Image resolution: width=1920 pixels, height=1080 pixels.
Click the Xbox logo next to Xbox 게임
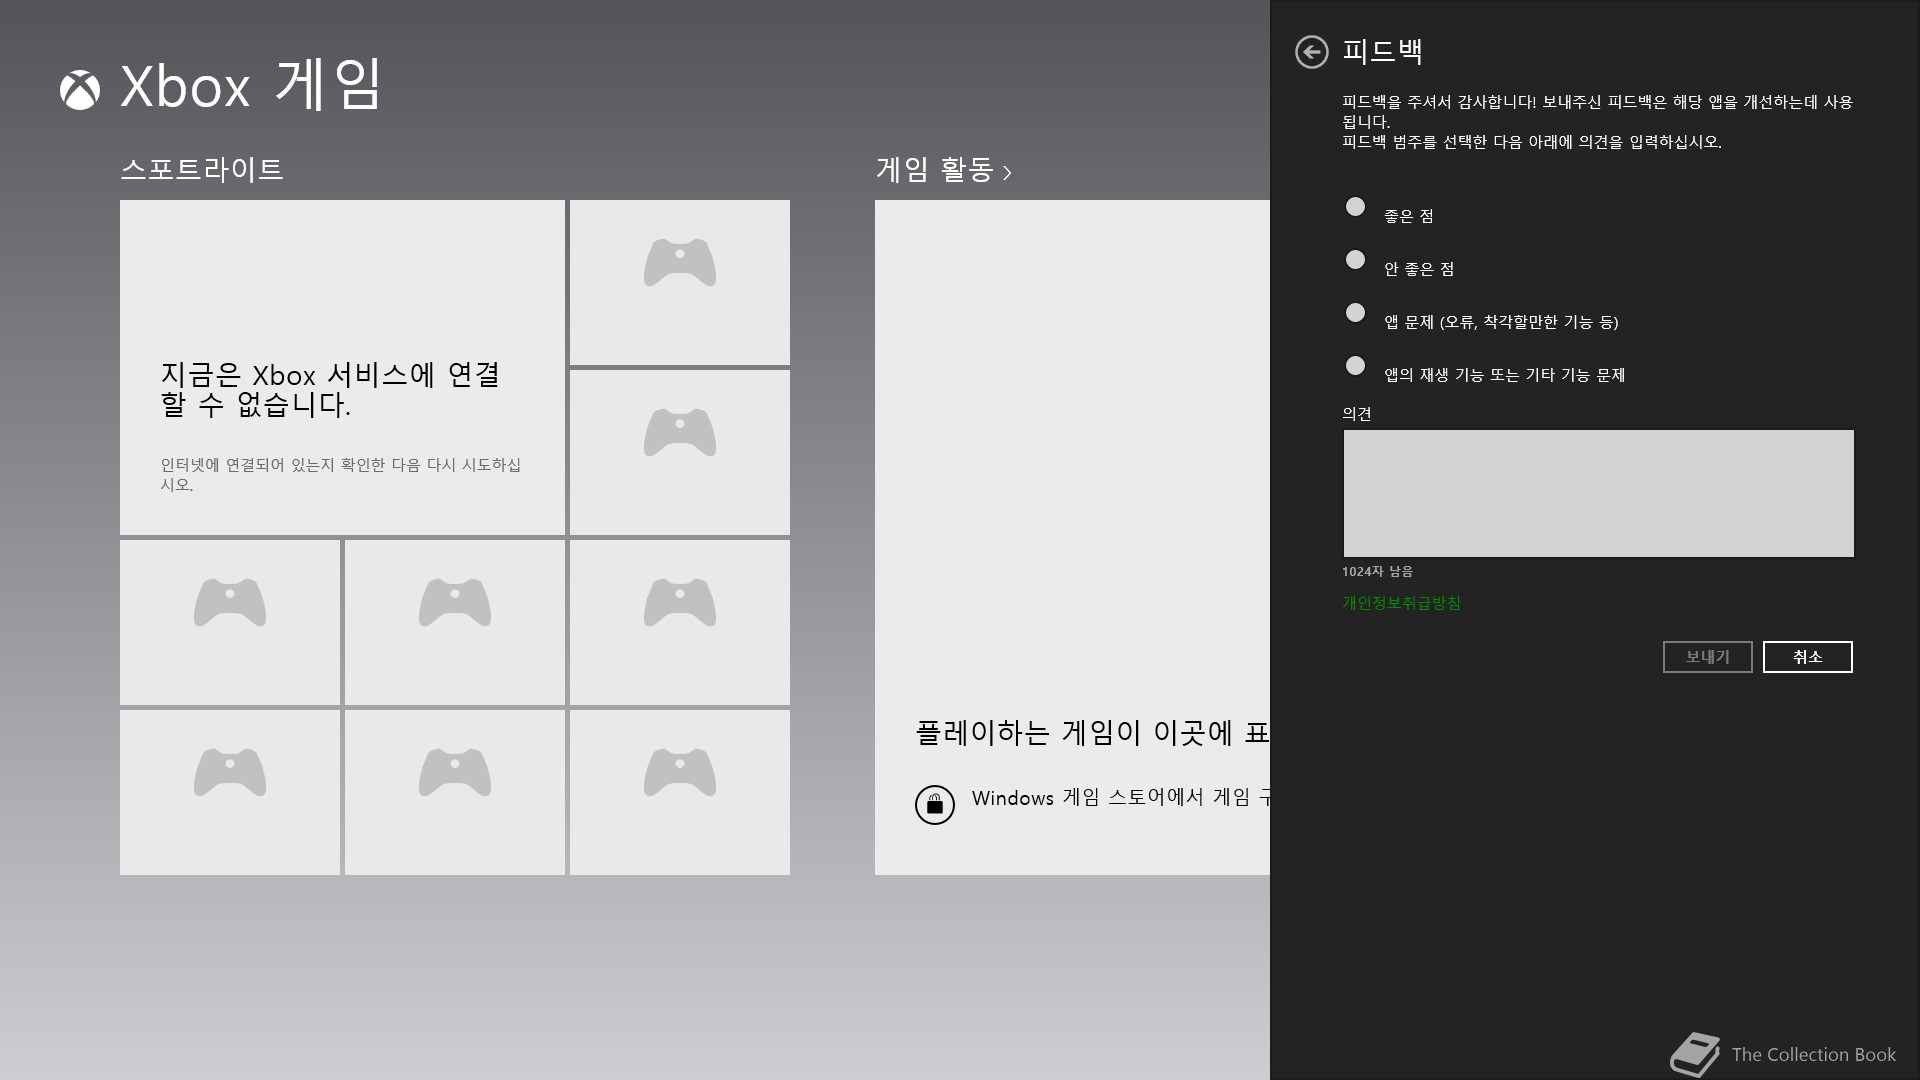(80, 90)
